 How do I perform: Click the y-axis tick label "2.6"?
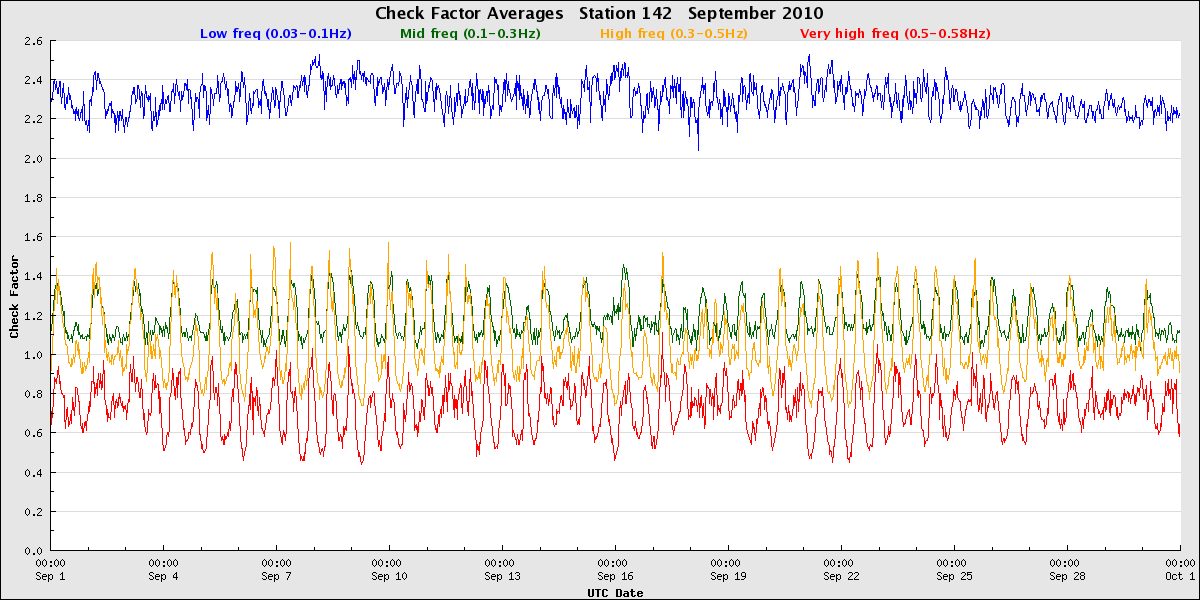(x=33, y=41)
